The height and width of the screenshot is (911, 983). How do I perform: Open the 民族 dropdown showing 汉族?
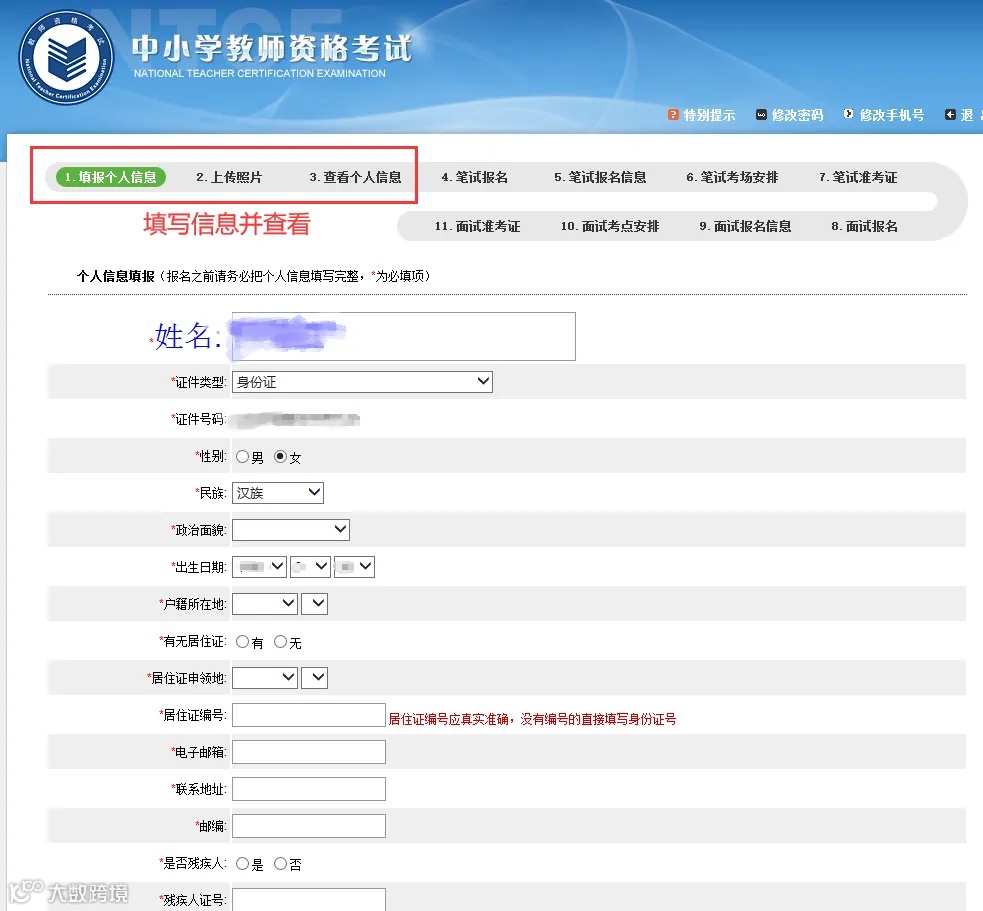pyautogui.click(x=277, y=492)
